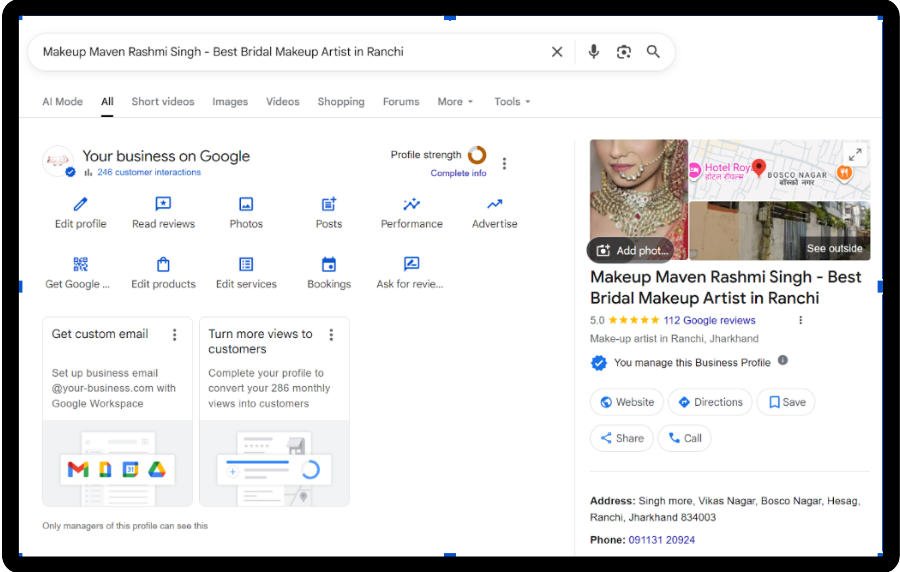Click the Advertise trend icon

[x=495, y=204]
